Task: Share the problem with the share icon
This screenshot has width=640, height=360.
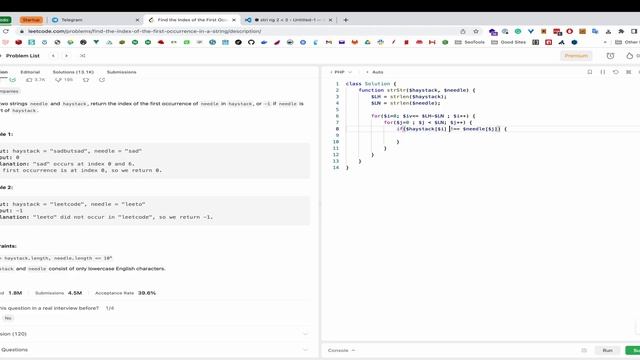Action: (x=102, y=80)
